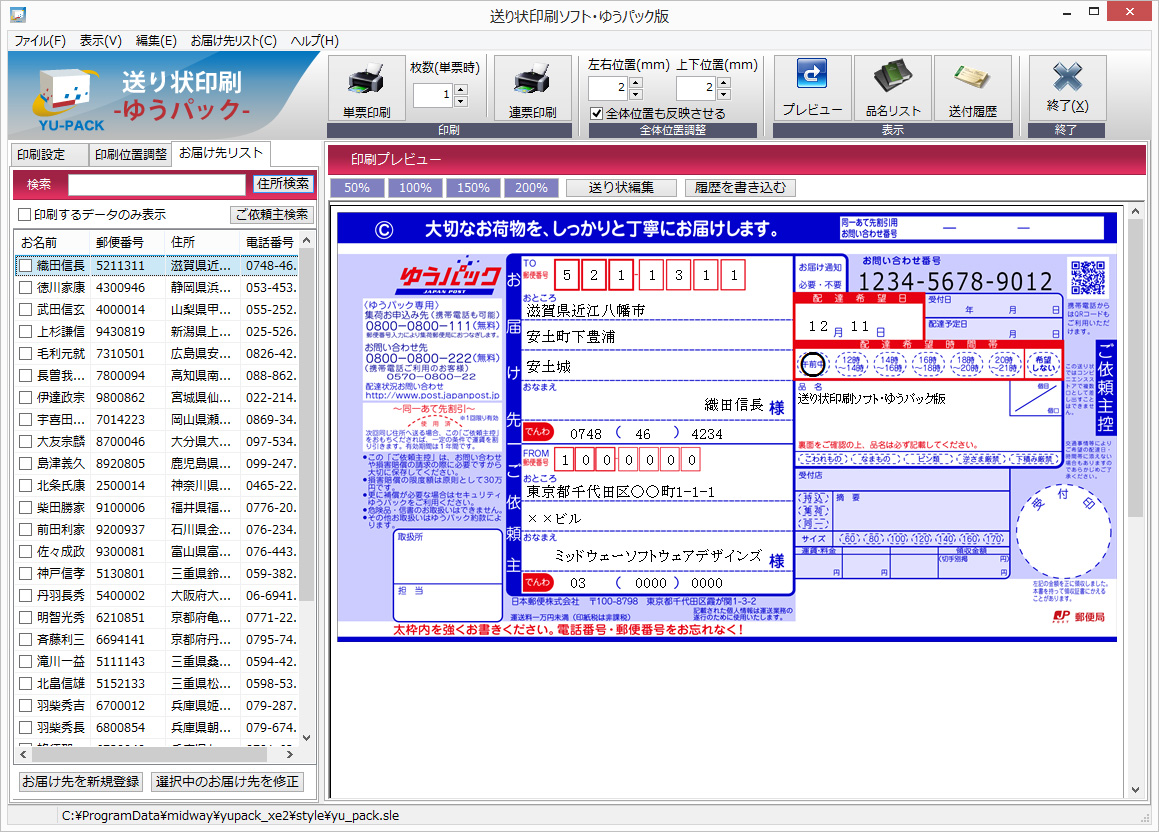Set preview zoom to 200%

click(x=531, y=188)
